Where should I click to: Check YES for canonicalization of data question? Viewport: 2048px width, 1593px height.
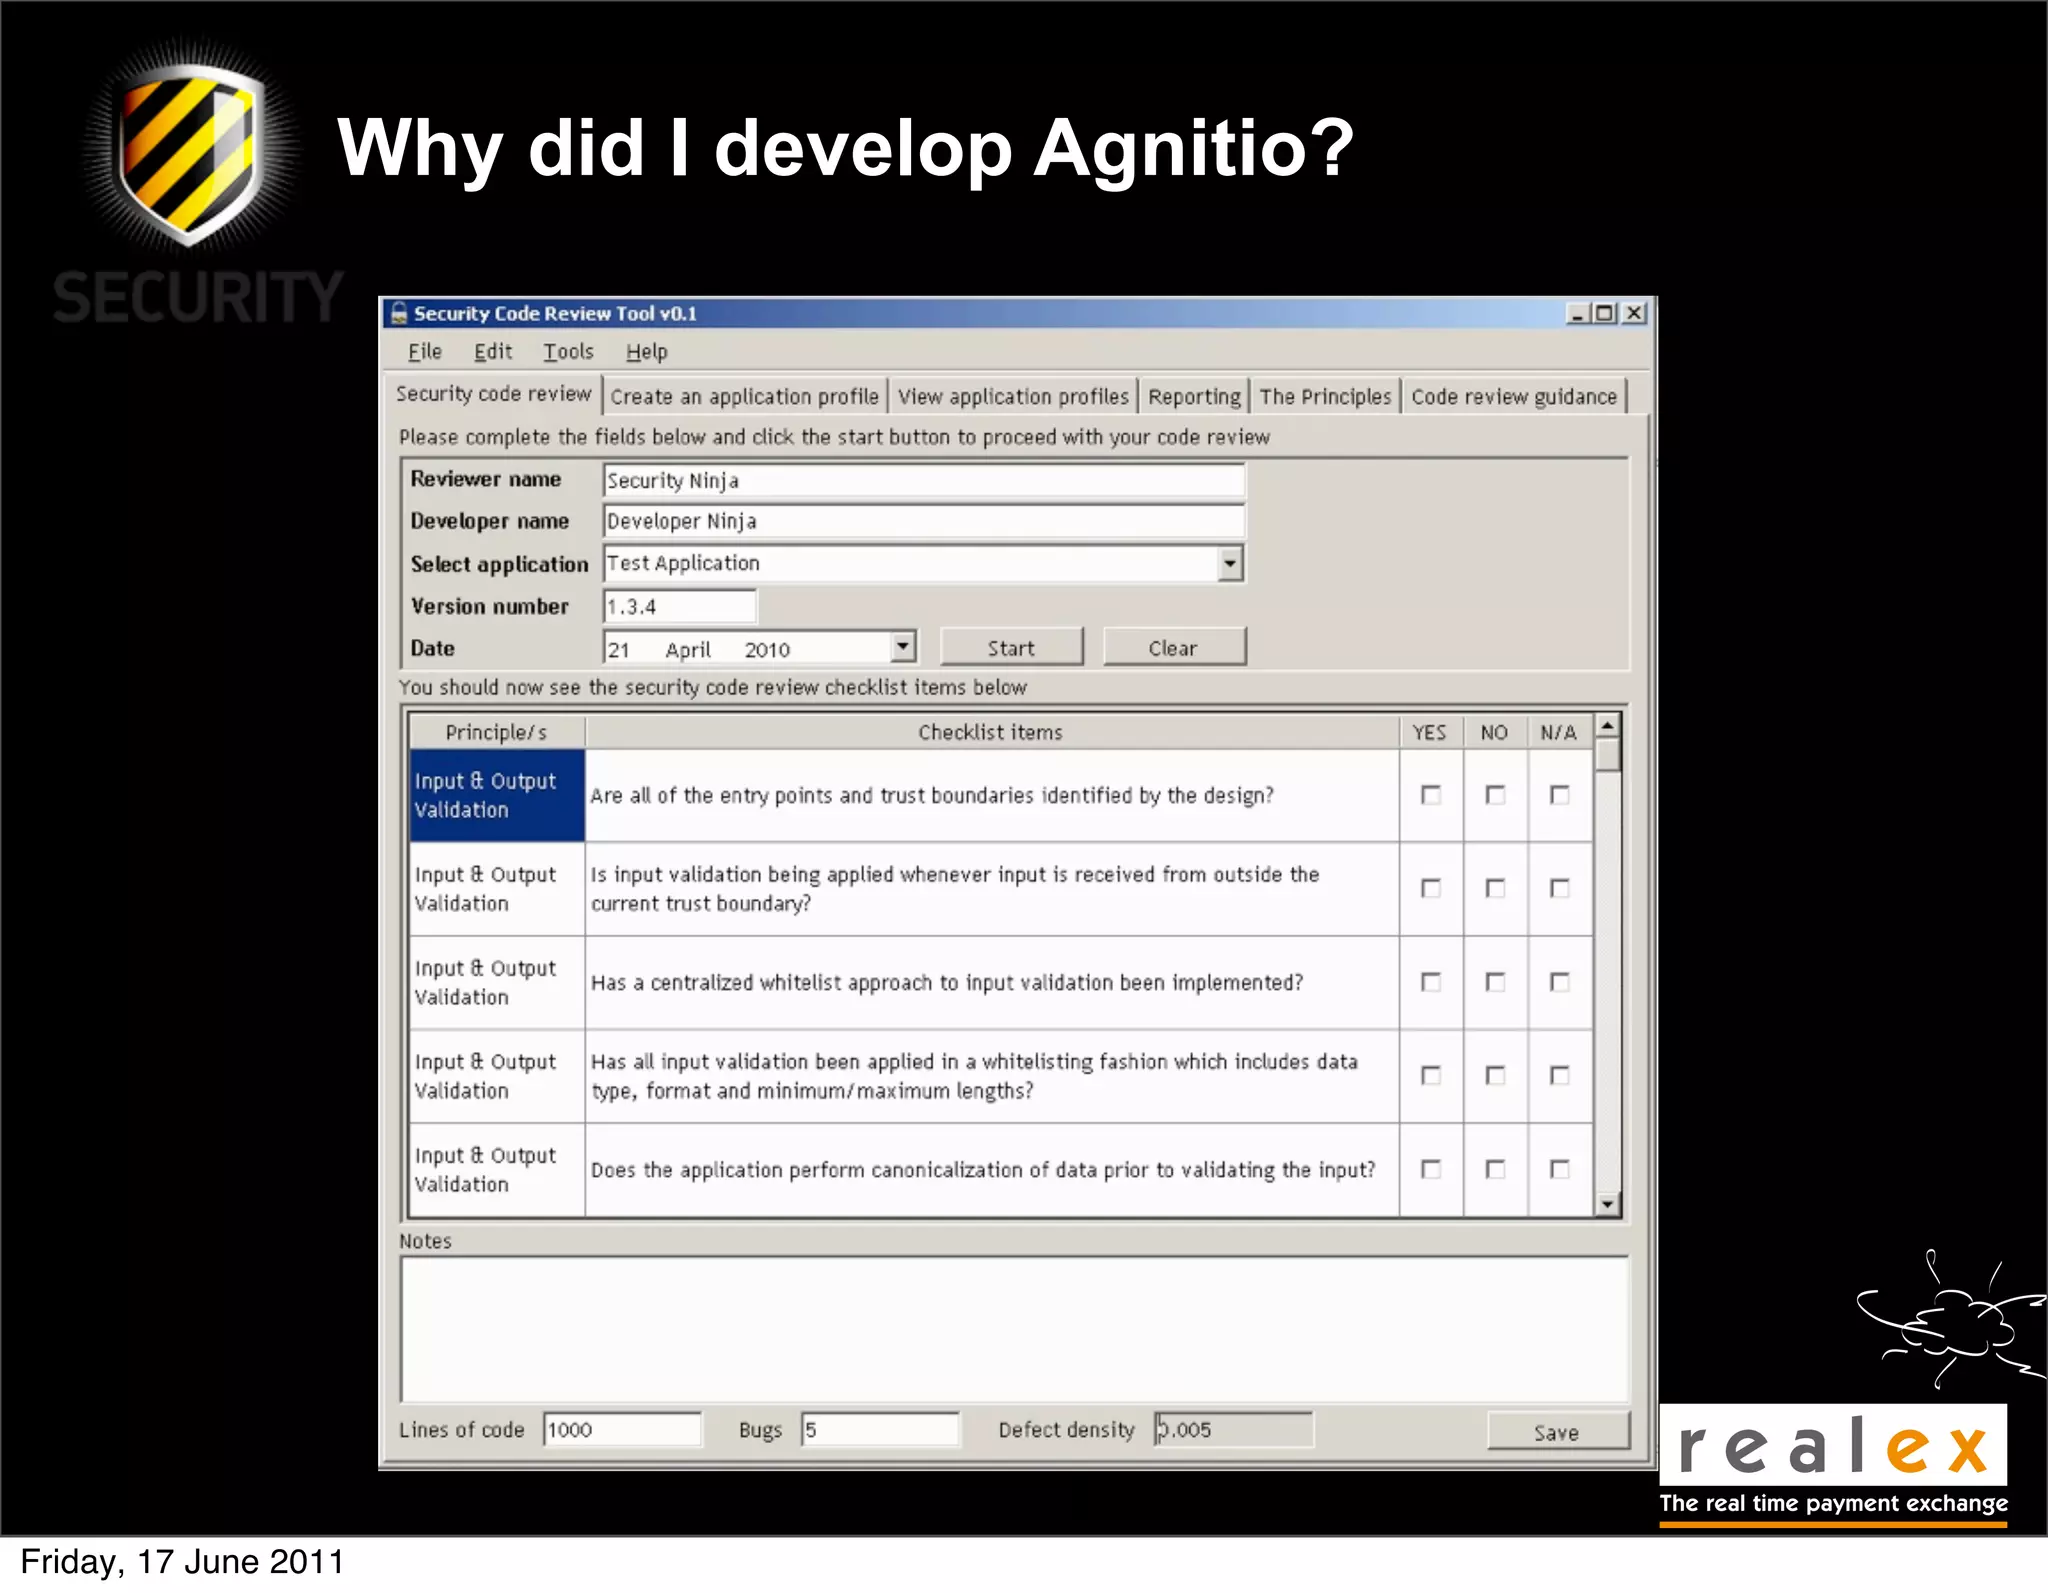tap(1431, 1169)
